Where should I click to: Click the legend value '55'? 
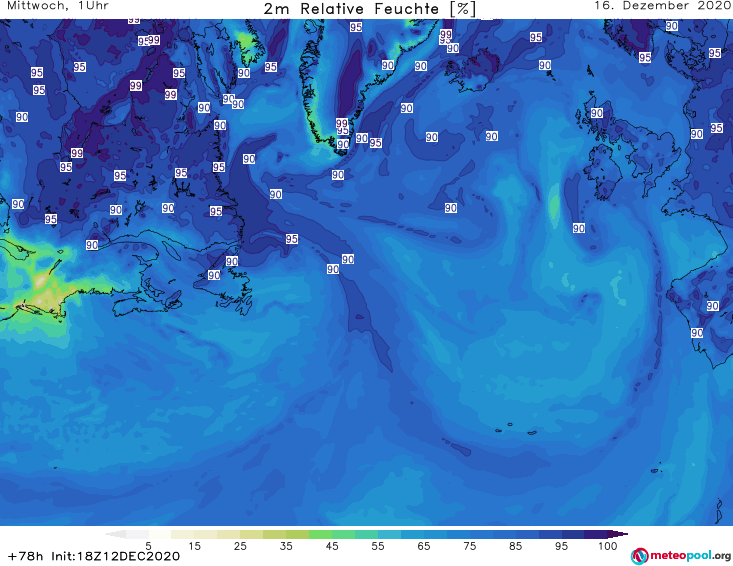378,545
